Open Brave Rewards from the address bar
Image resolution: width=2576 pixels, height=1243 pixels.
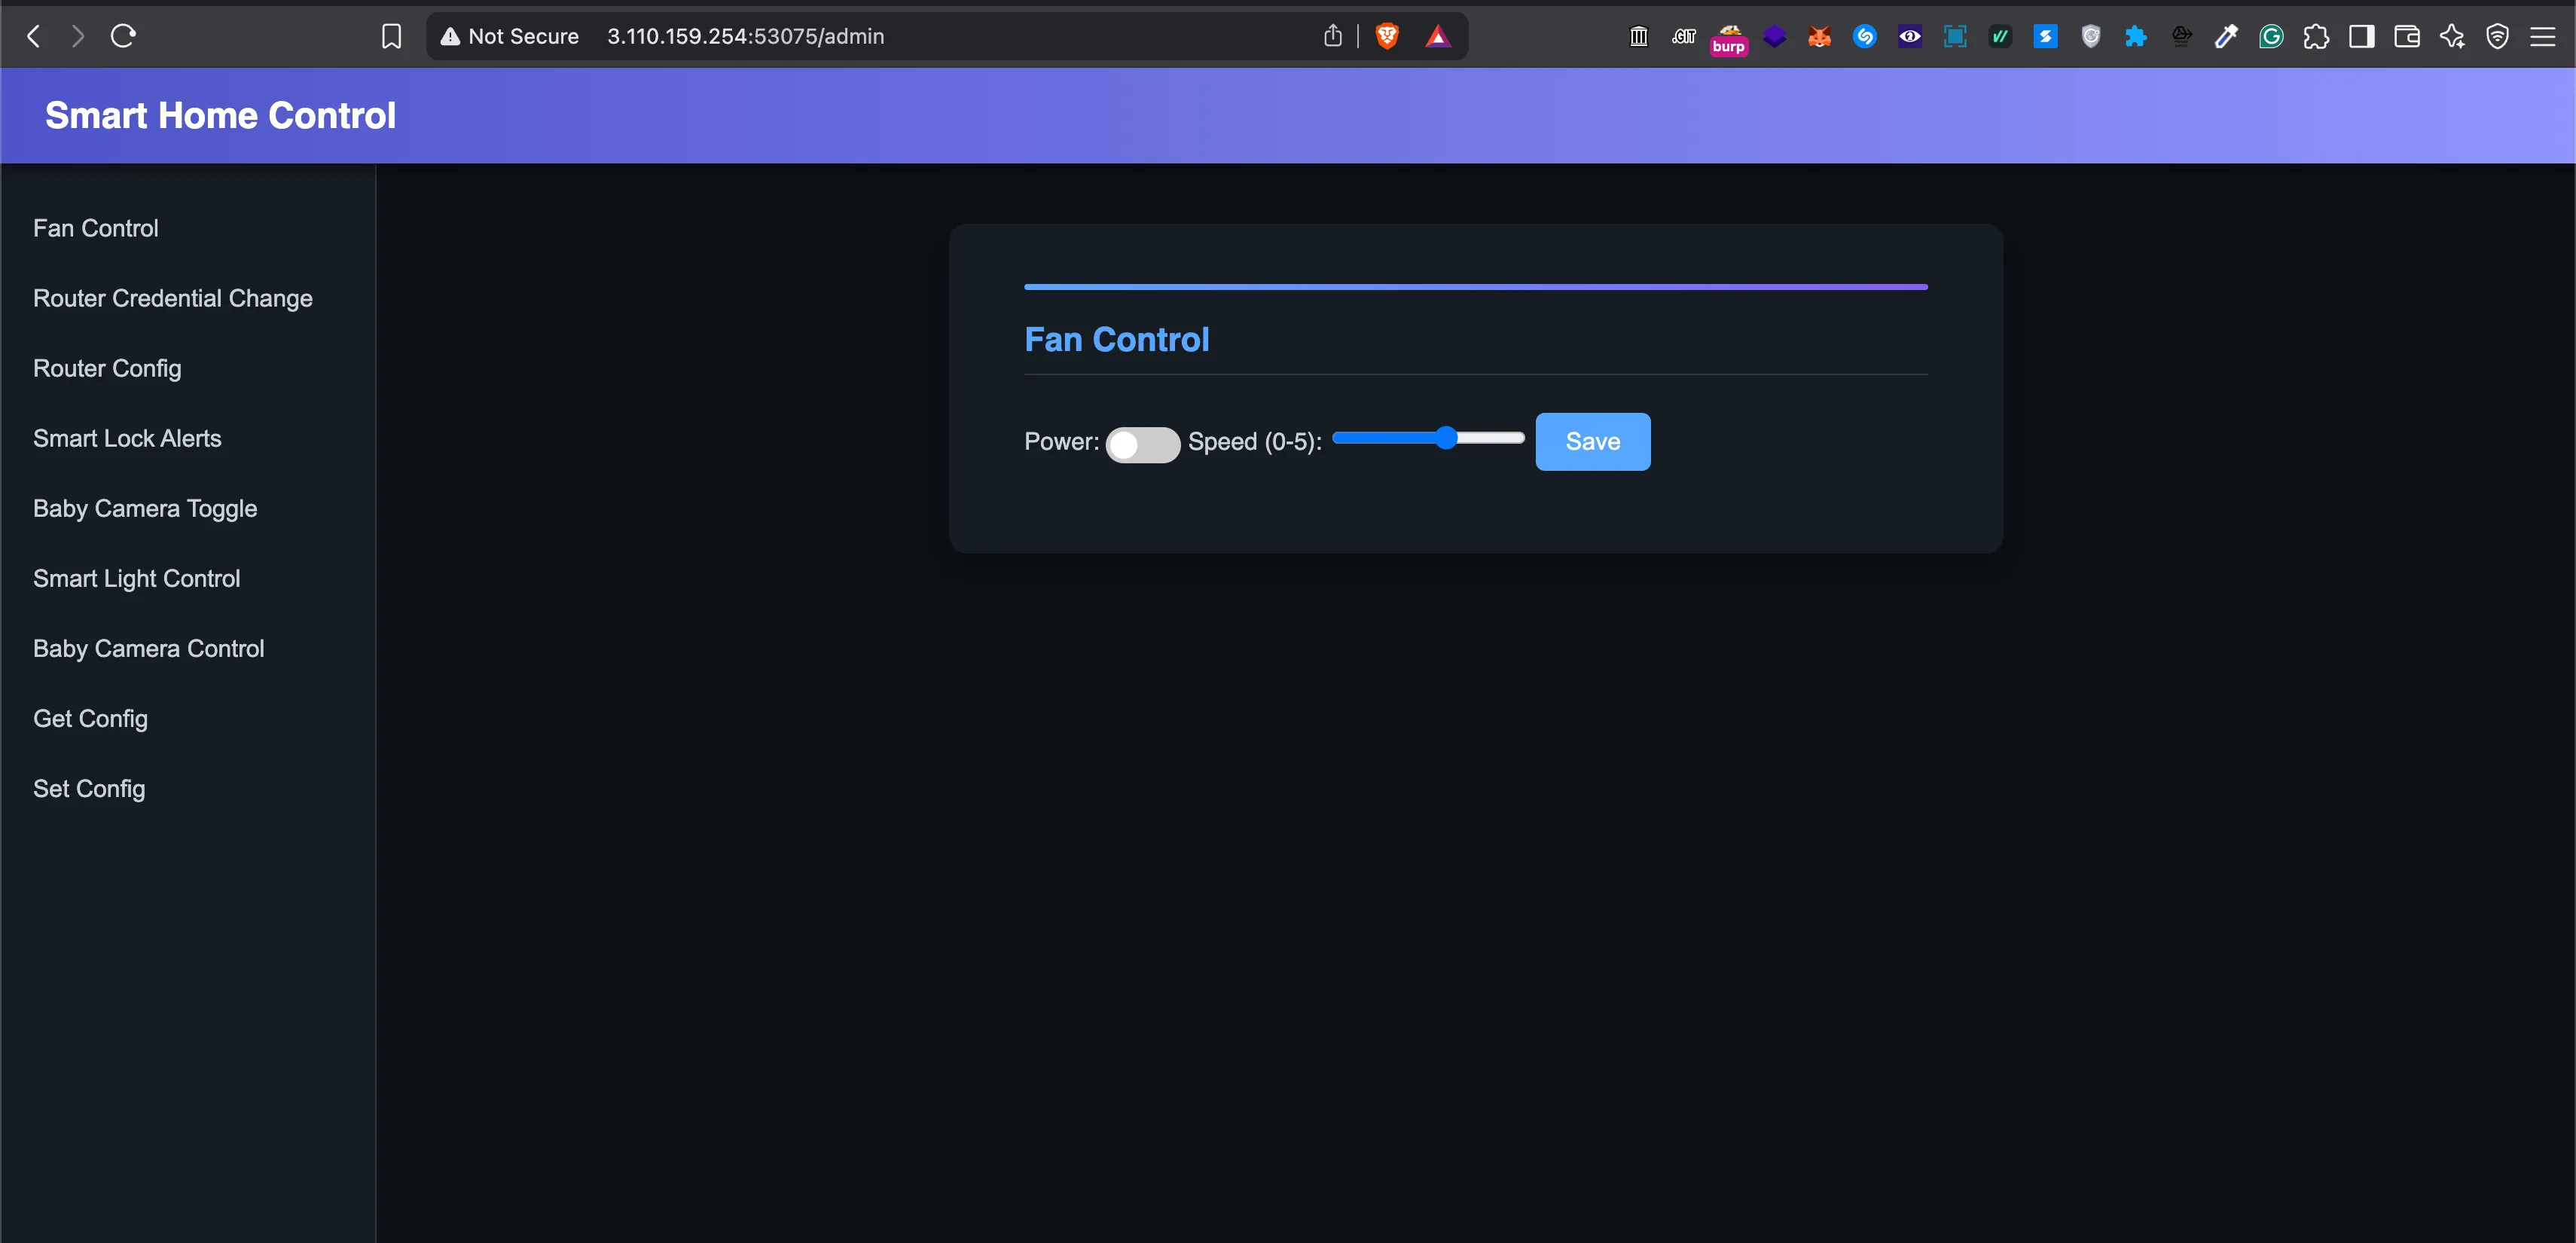(x=1438, y=36)
